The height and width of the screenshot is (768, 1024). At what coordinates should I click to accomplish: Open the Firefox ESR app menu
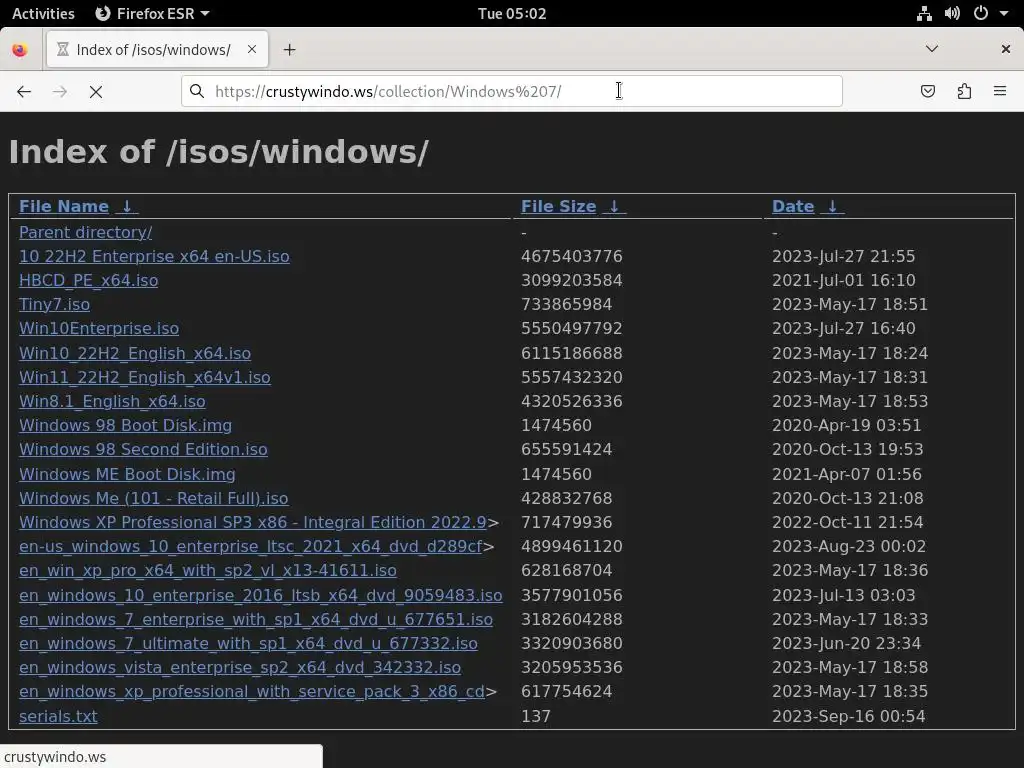point(152,13)
